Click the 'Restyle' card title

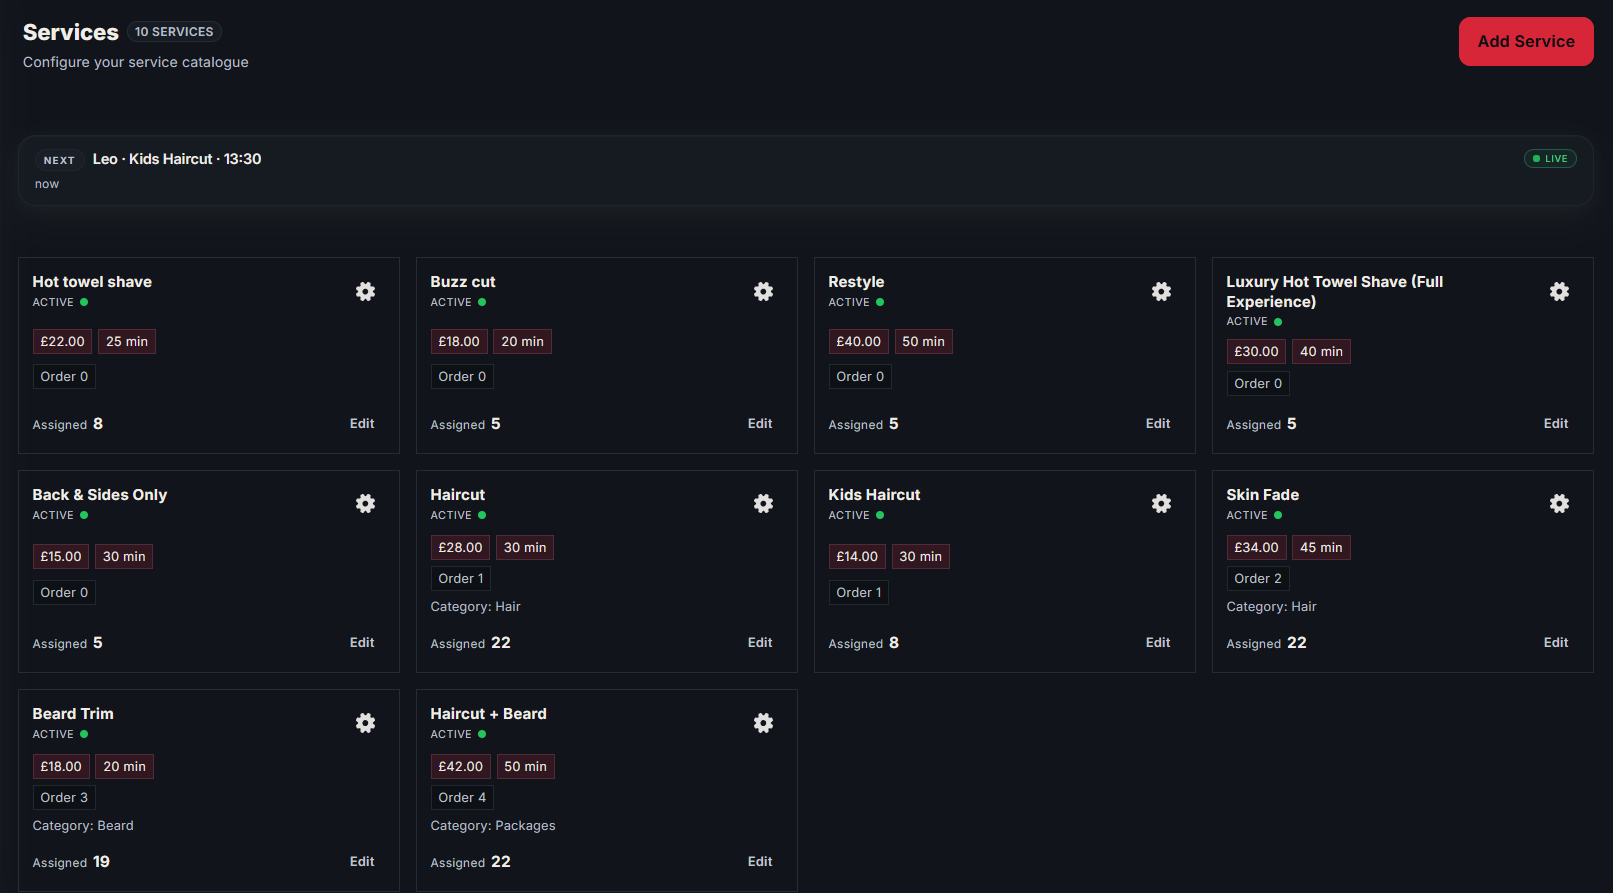tap(856, 282)
